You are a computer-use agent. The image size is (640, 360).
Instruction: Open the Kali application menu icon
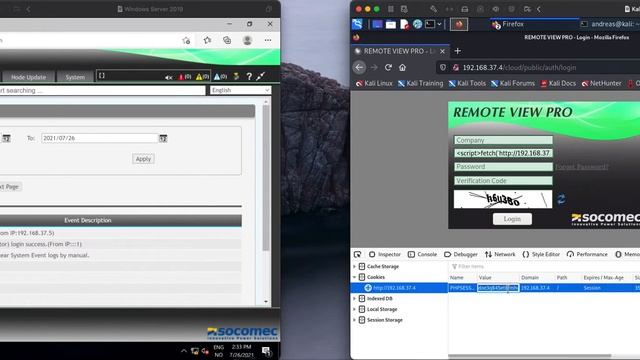(x=357, y=24)
